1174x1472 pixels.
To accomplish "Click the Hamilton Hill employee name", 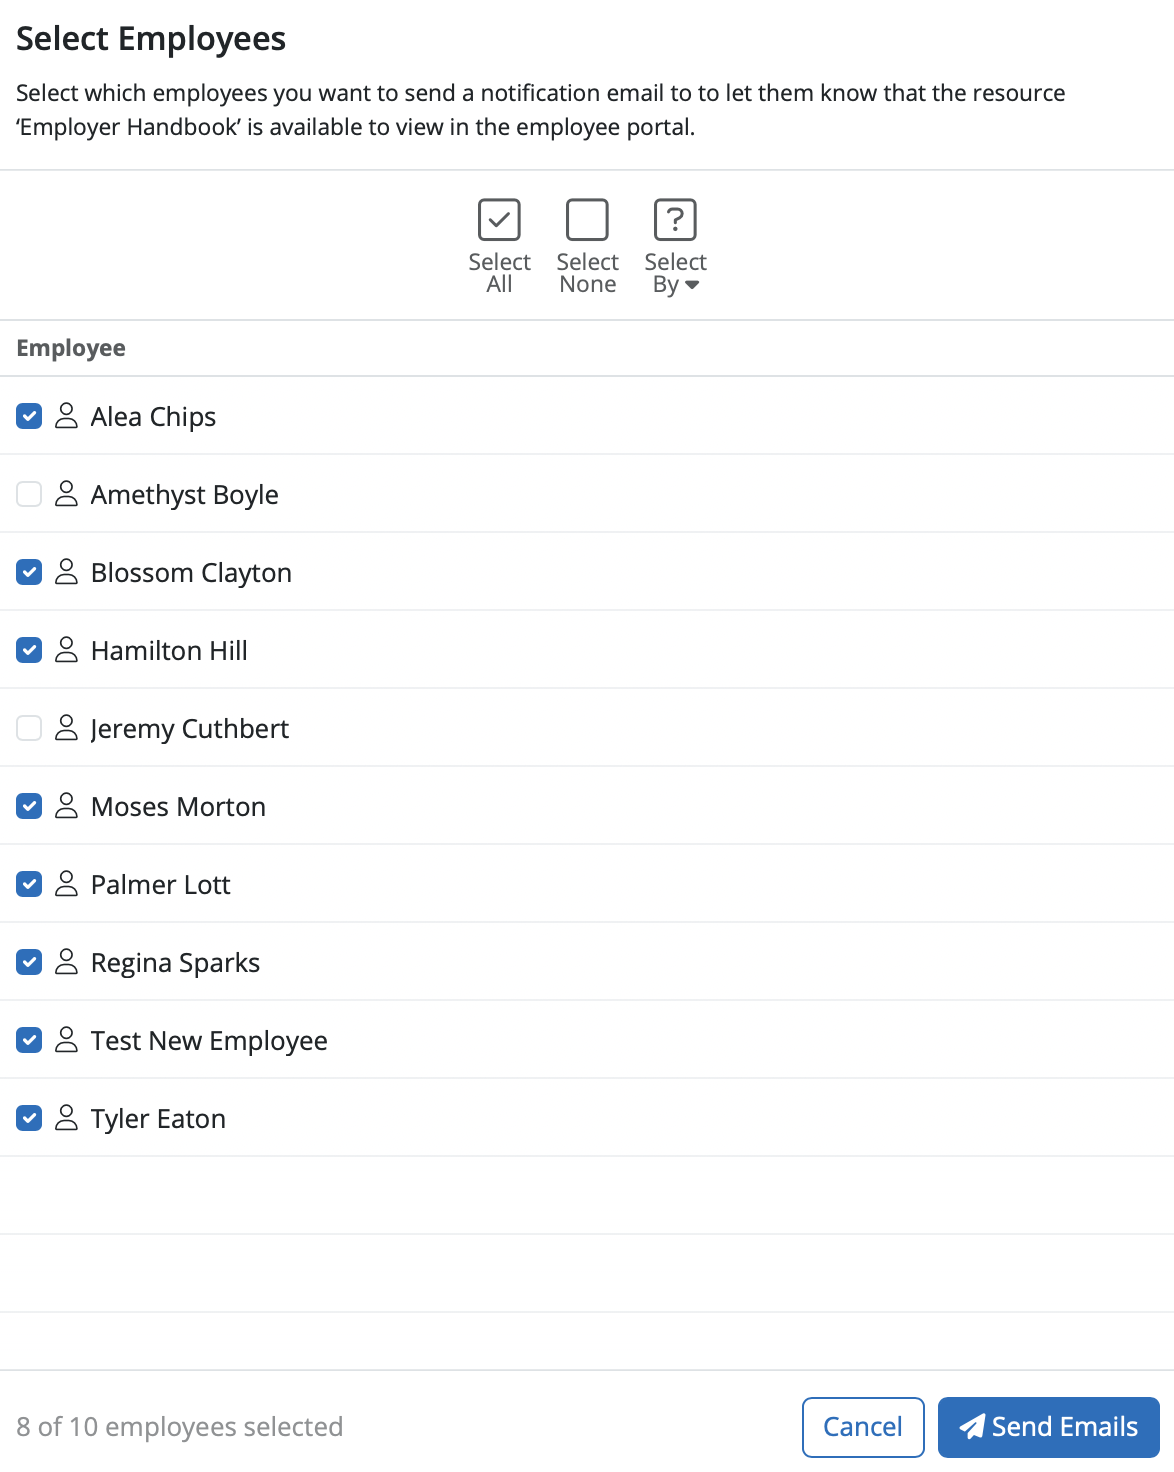I will (x=169, y=651).
